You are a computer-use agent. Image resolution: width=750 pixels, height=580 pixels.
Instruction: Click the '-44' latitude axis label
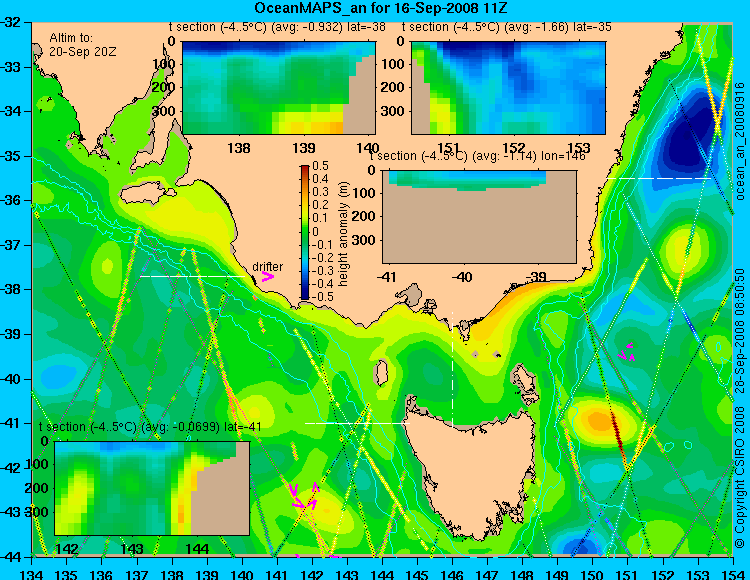point(11,557)
